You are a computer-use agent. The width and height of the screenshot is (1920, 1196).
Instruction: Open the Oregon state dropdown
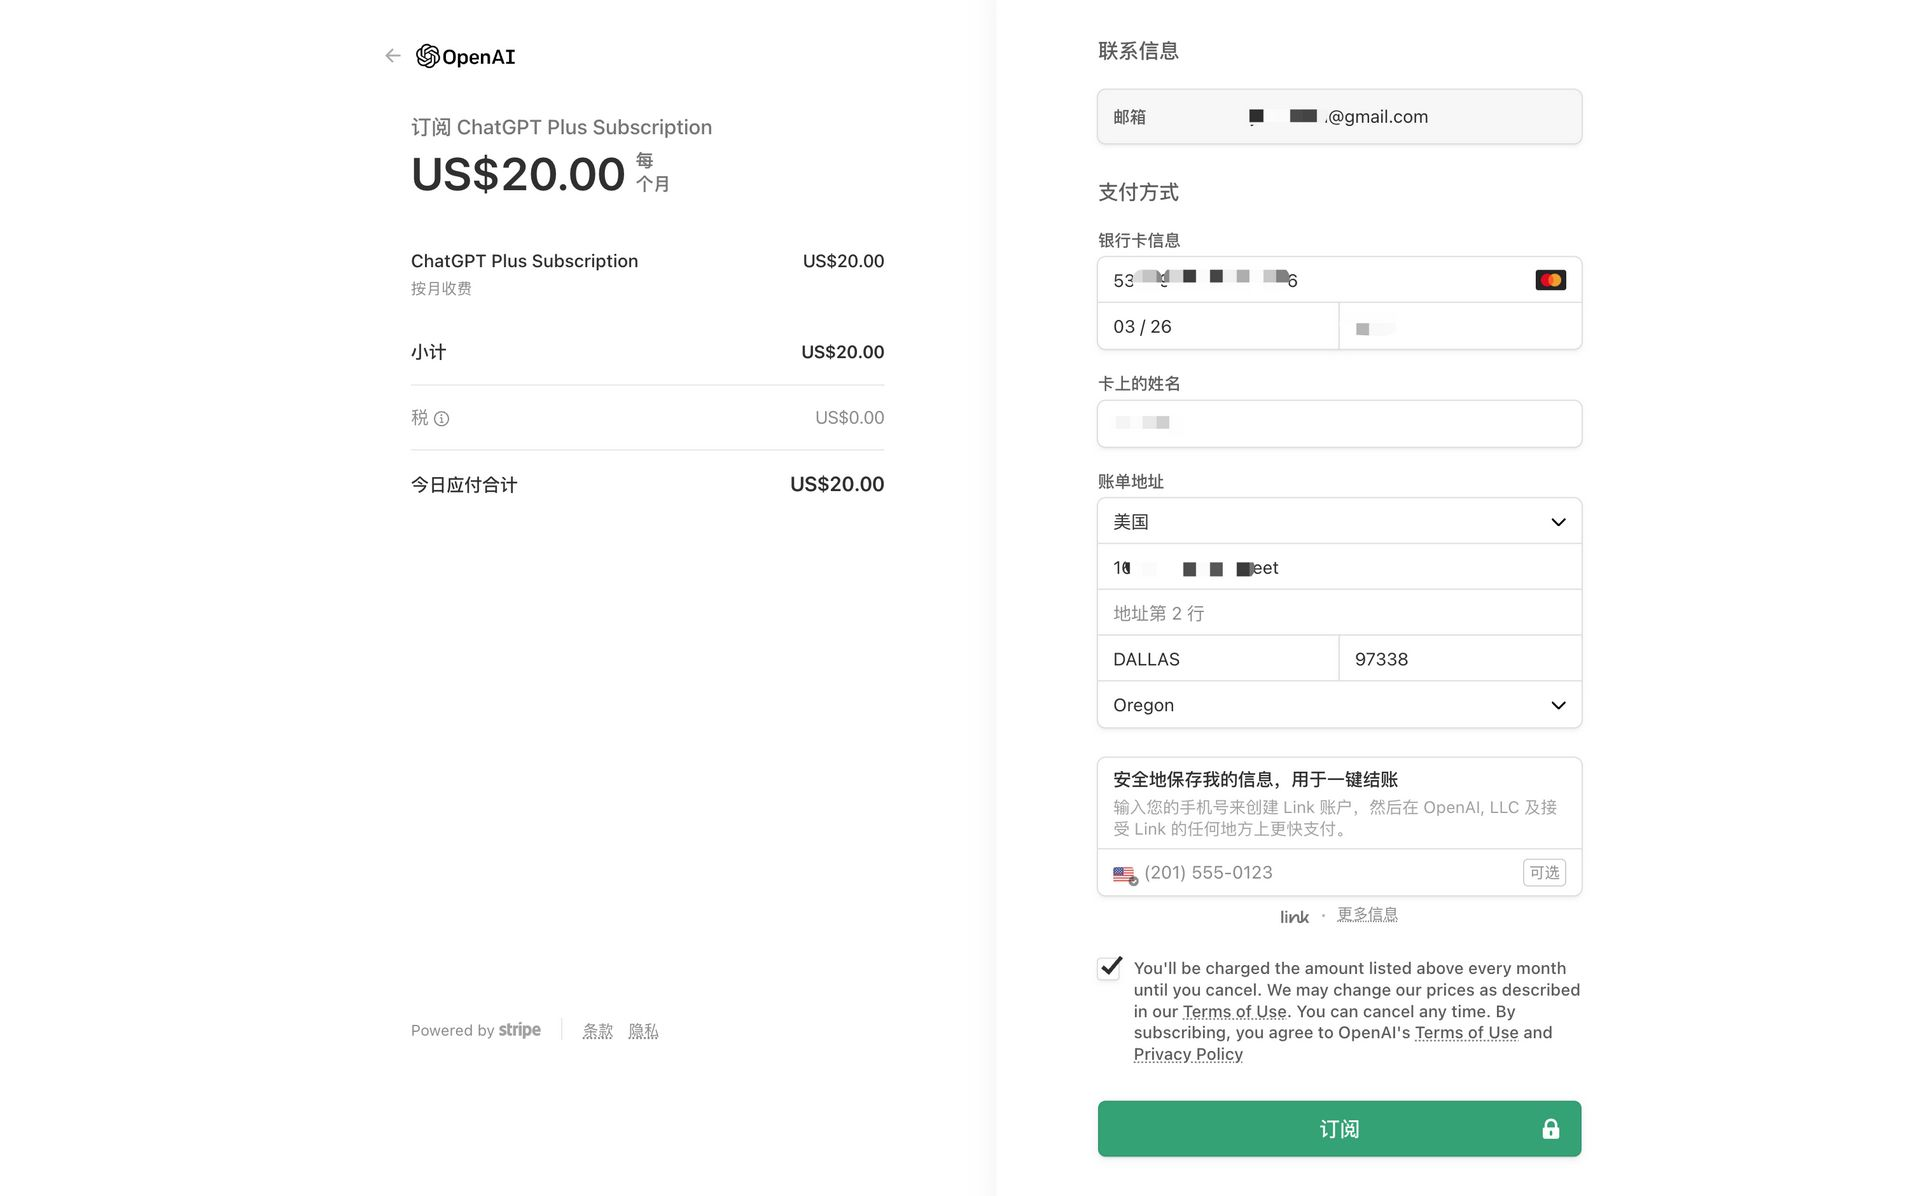click(x=1339, y=705)
